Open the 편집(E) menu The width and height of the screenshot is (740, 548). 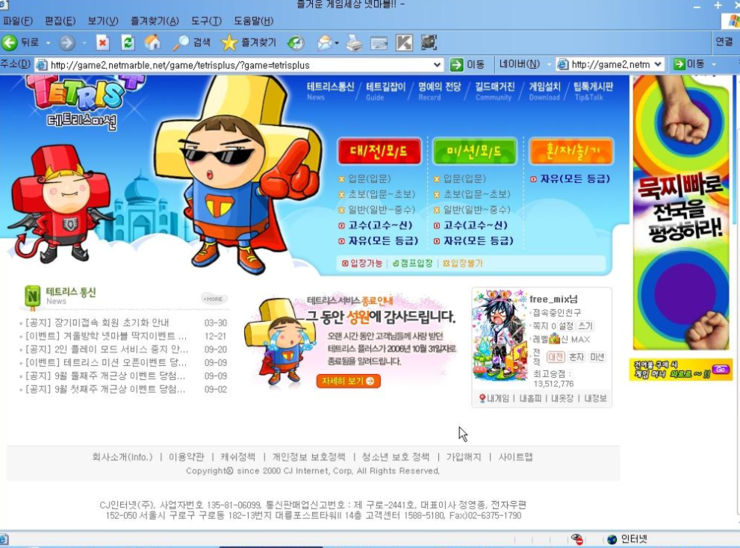click(x=60, y=21)
